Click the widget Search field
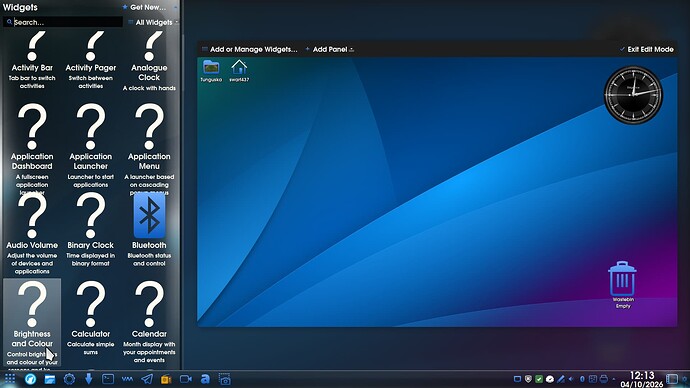 (x=63, y=22)
